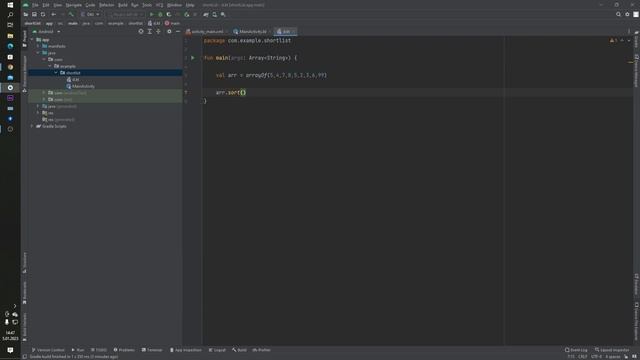640x360 pixels.
Task: Open Project panel gear options
Action: point(169,31)
